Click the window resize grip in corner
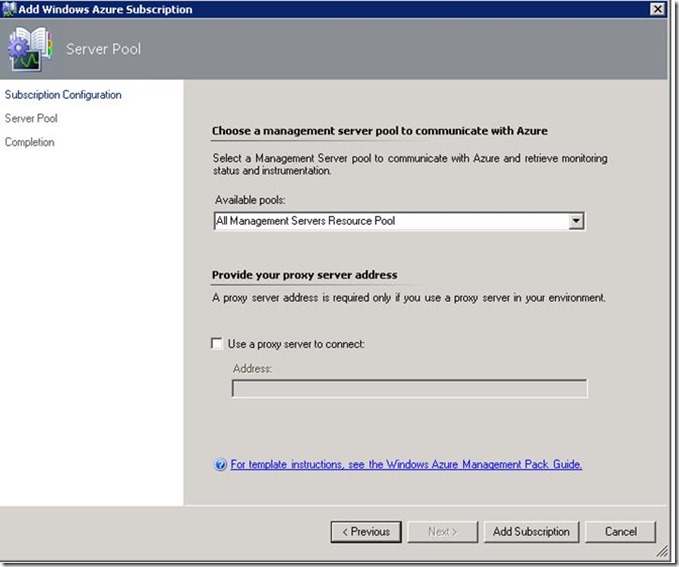The width and height of the screenshot is (679, 567). coord(662,551)
